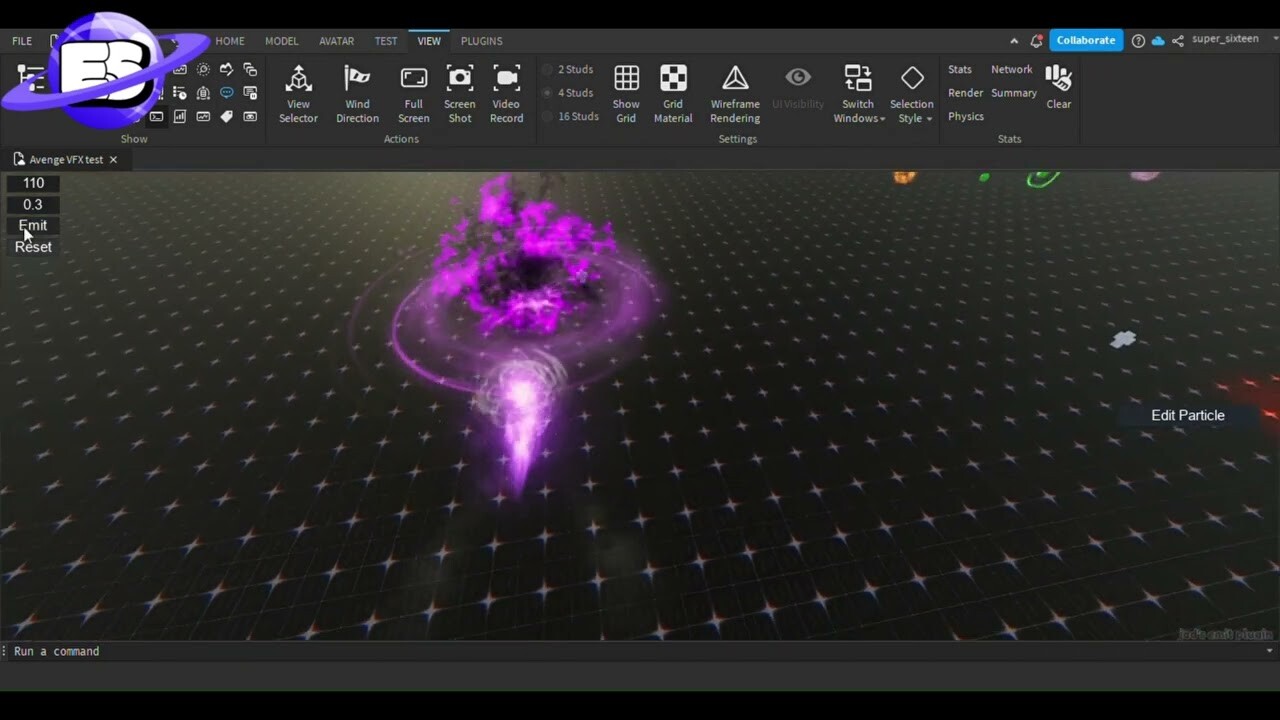Enable Full Screen mode
The width and height of the screenshot is (1280, 720).
click(x=413, y=92)
